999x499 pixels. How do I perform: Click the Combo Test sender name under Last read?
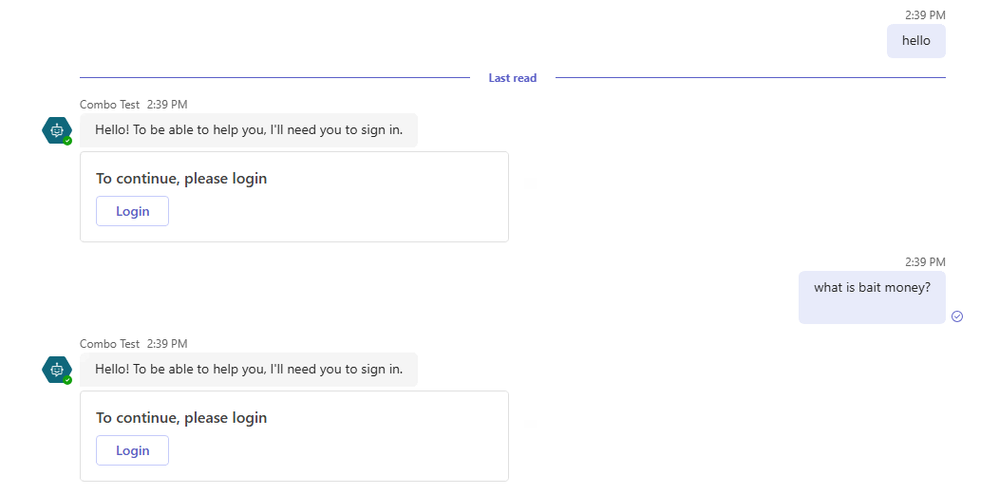click(110, 104)
